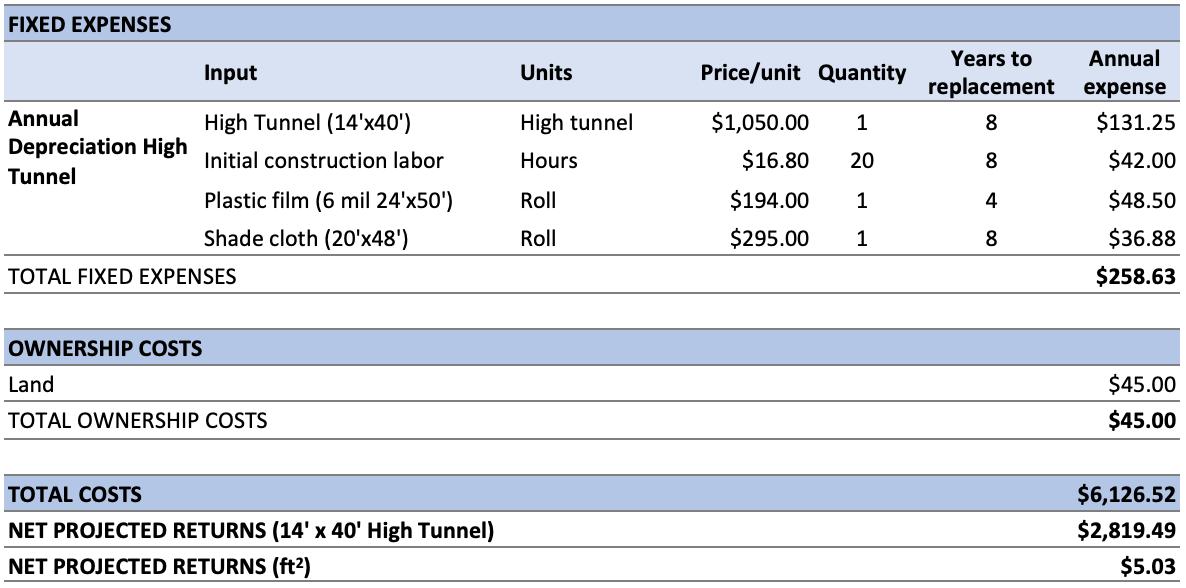Click the $6,126.52 total costs value
1186x588 pixels.
pyautogui.click(x=1127, y=495)
